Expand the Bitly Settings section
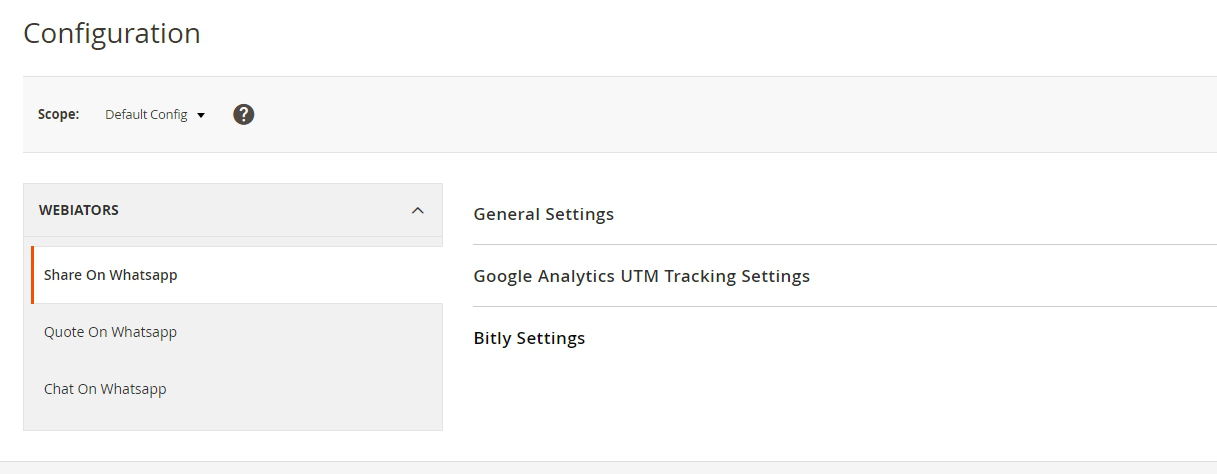This screenshot has height=474, width=1217. [x=529, y=338]
